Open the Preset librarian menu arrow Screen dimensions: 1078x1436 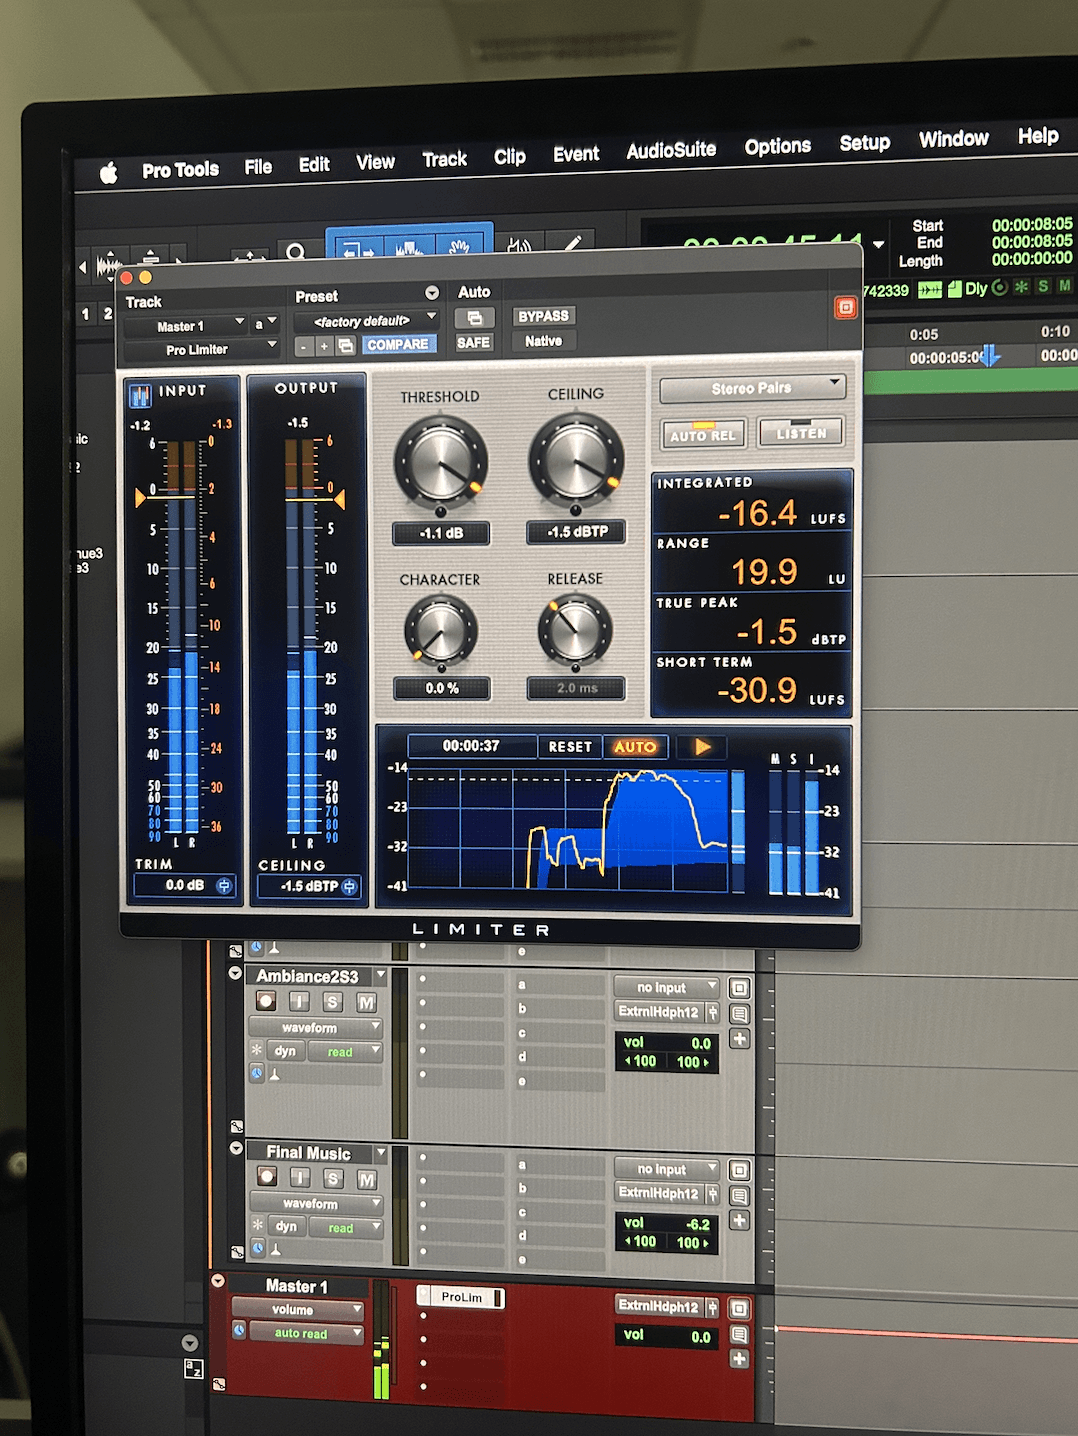432,293
